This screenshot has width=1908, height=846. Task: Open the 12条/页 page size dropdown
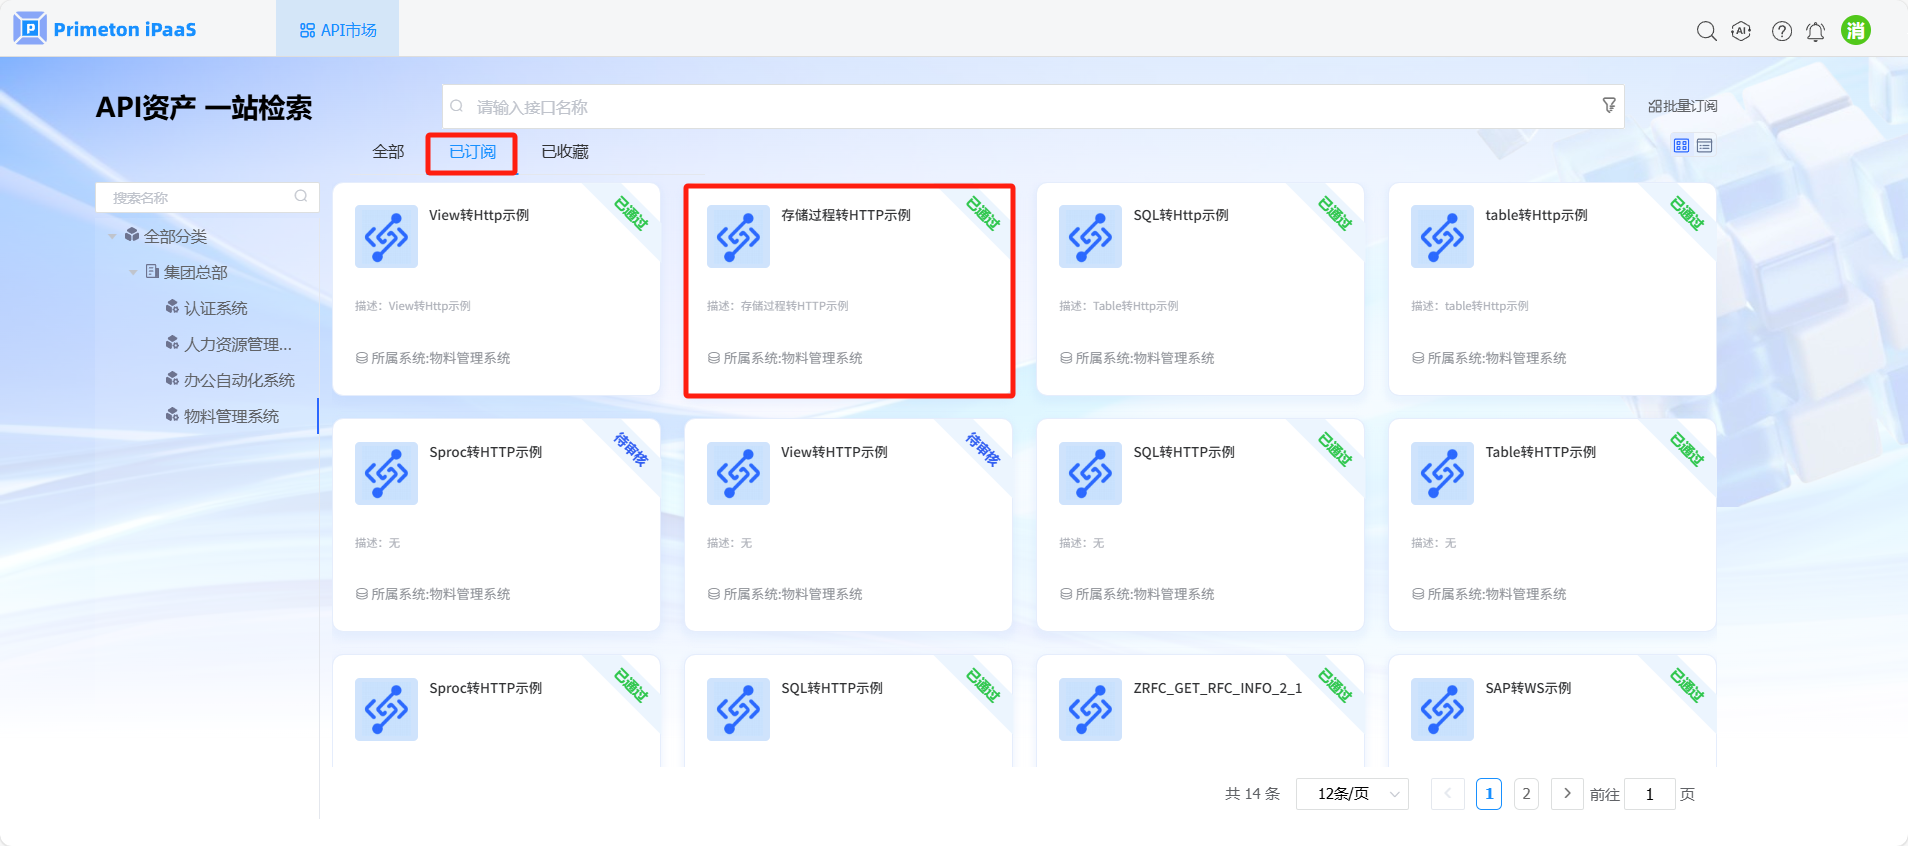click(1352, 794)
